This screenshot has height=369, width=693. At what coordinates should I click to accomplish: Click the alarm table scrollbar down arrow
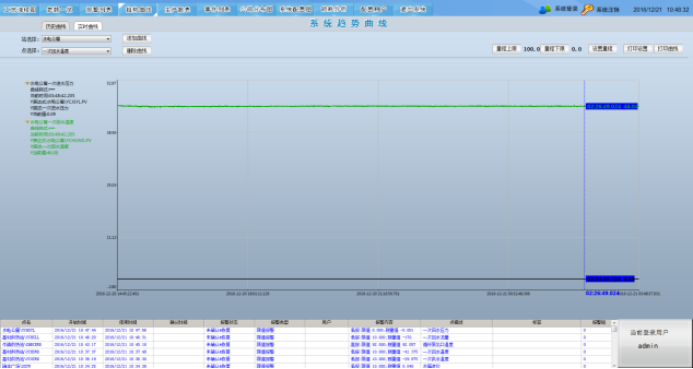(x=614, y=365)
